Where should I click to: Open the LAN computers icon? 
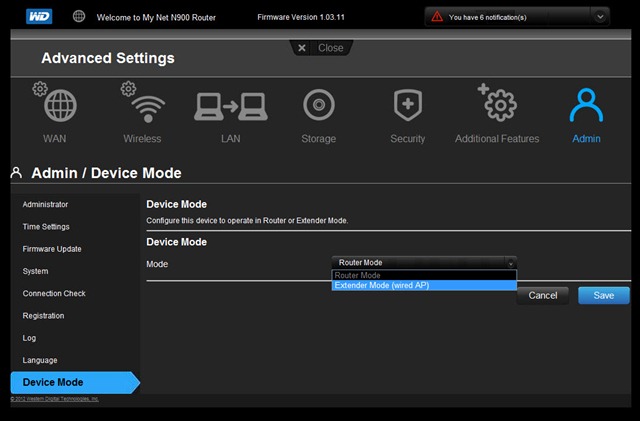coord(231,106)
